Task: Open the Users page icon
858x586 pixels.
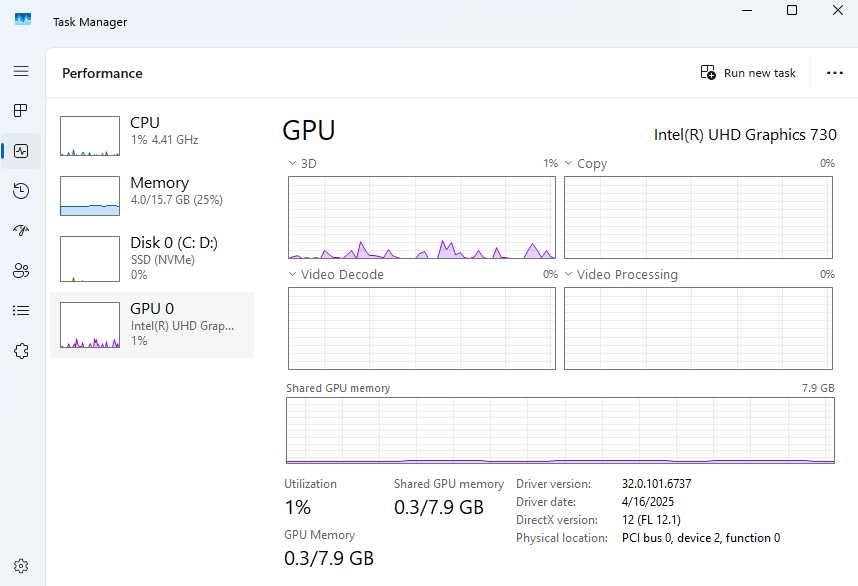Action: [x=21, y=271]
